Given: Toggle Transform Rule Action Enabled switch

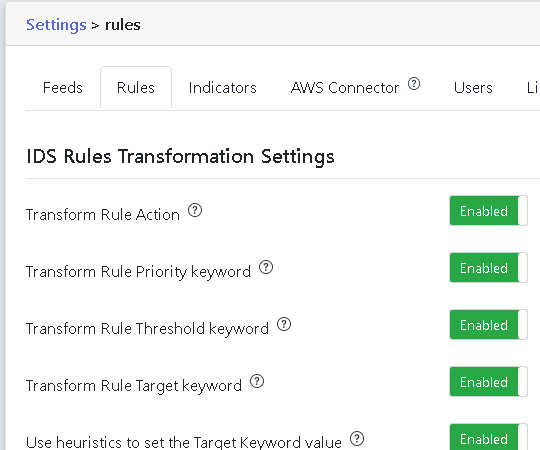Looking at the screenshot, I should click(488, 211).
